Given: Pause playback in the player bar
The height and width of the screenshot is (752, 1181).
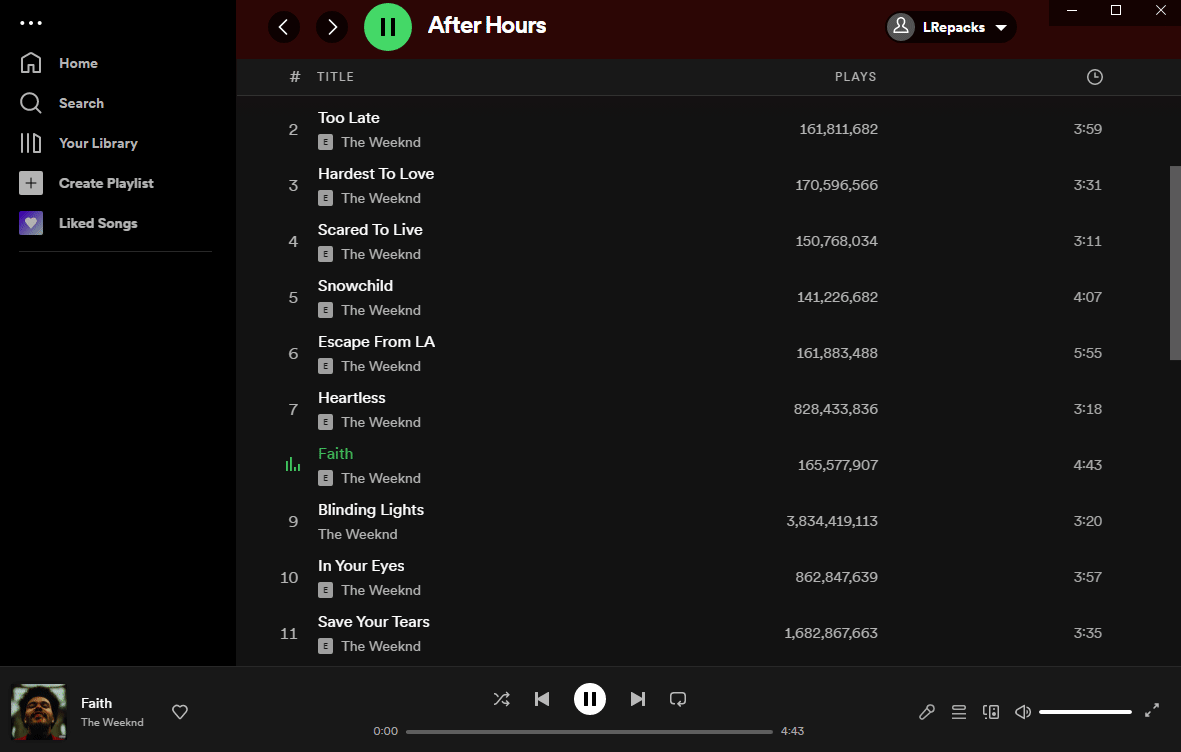Looking at the screenshot, I should click(590, 699).
